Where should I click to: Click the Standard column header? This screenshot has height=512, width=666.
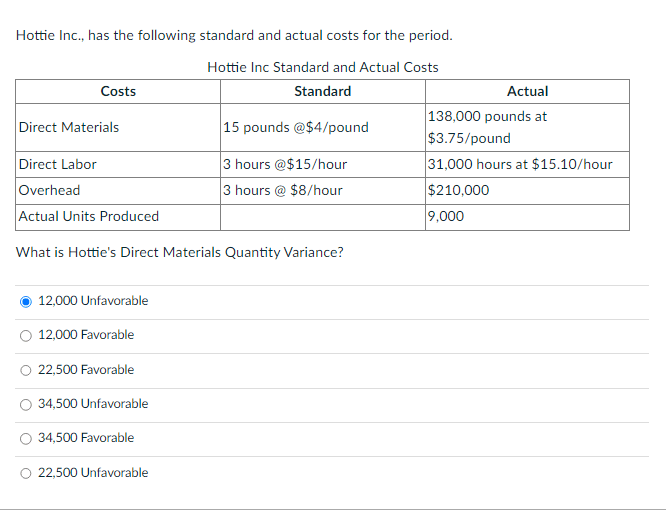coord(323,91)
